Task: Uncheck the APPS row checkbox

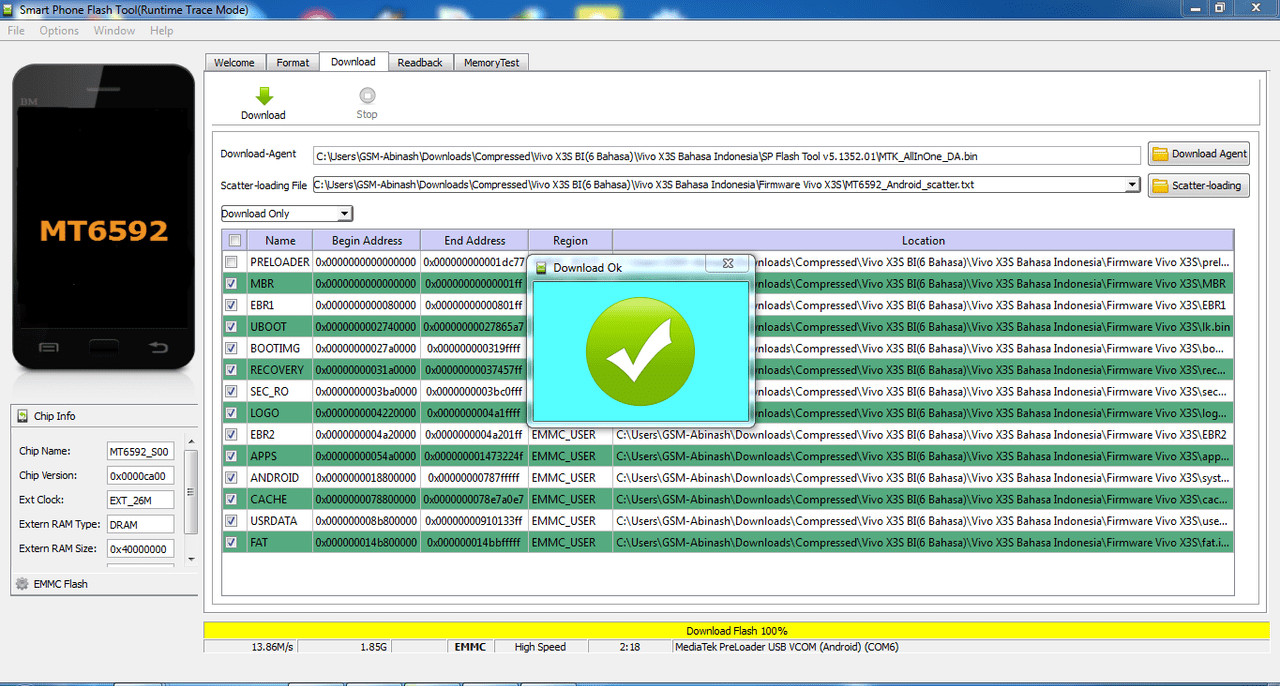Action: click(232, 456)
